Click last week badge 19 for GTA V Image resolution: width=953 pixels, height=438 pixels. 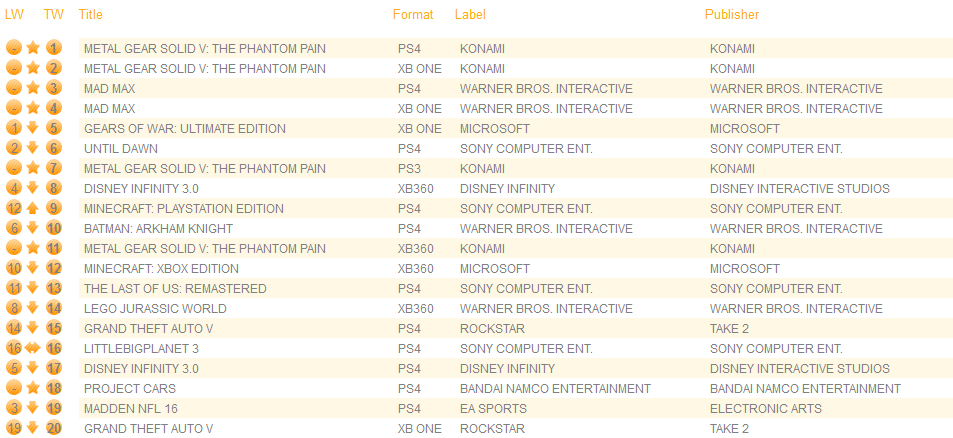click(14, 428)
